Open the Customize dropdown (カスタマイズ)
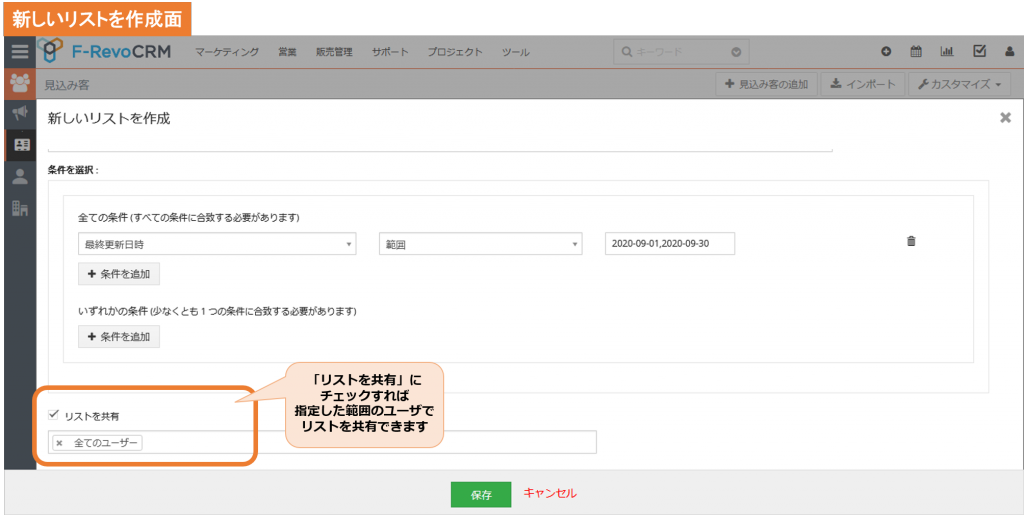The width and height of the screenshot is (1024, 515). pos(959,84)
